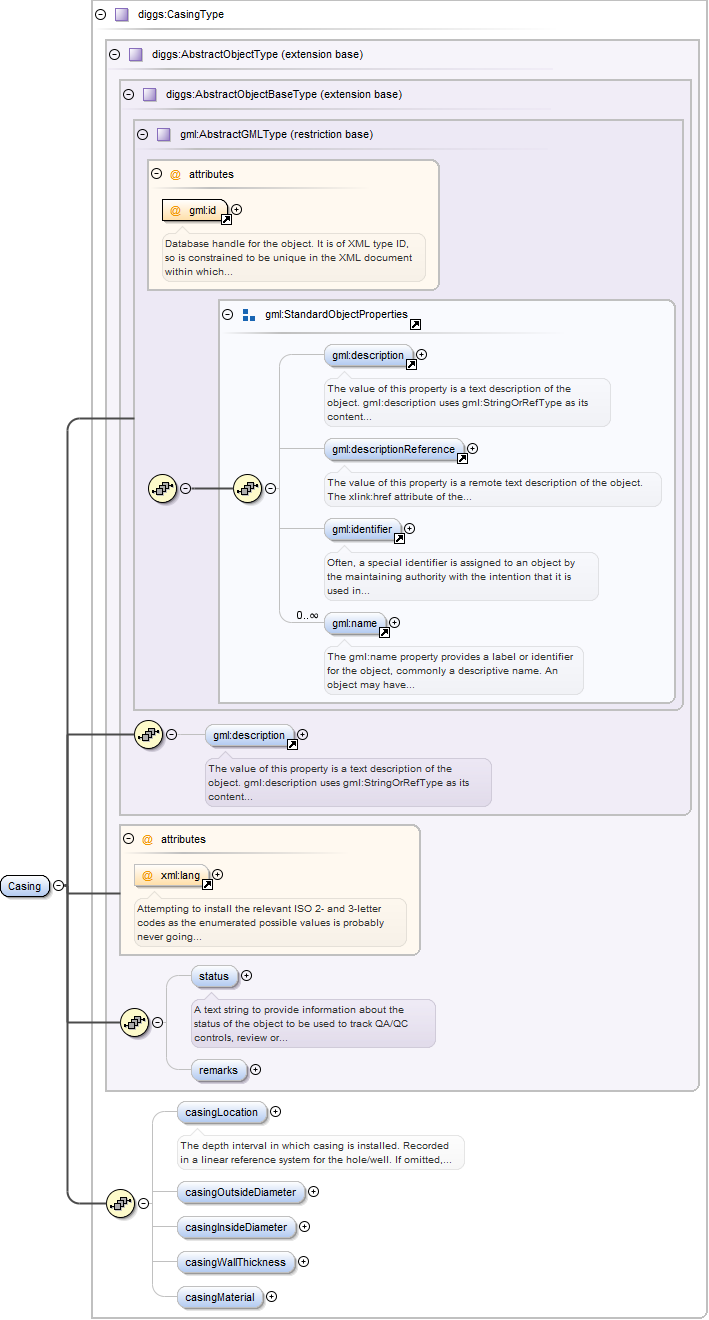
Task: Collapse the gml:AbstractGMLType restriction base section
Action: tap(142, 134)
